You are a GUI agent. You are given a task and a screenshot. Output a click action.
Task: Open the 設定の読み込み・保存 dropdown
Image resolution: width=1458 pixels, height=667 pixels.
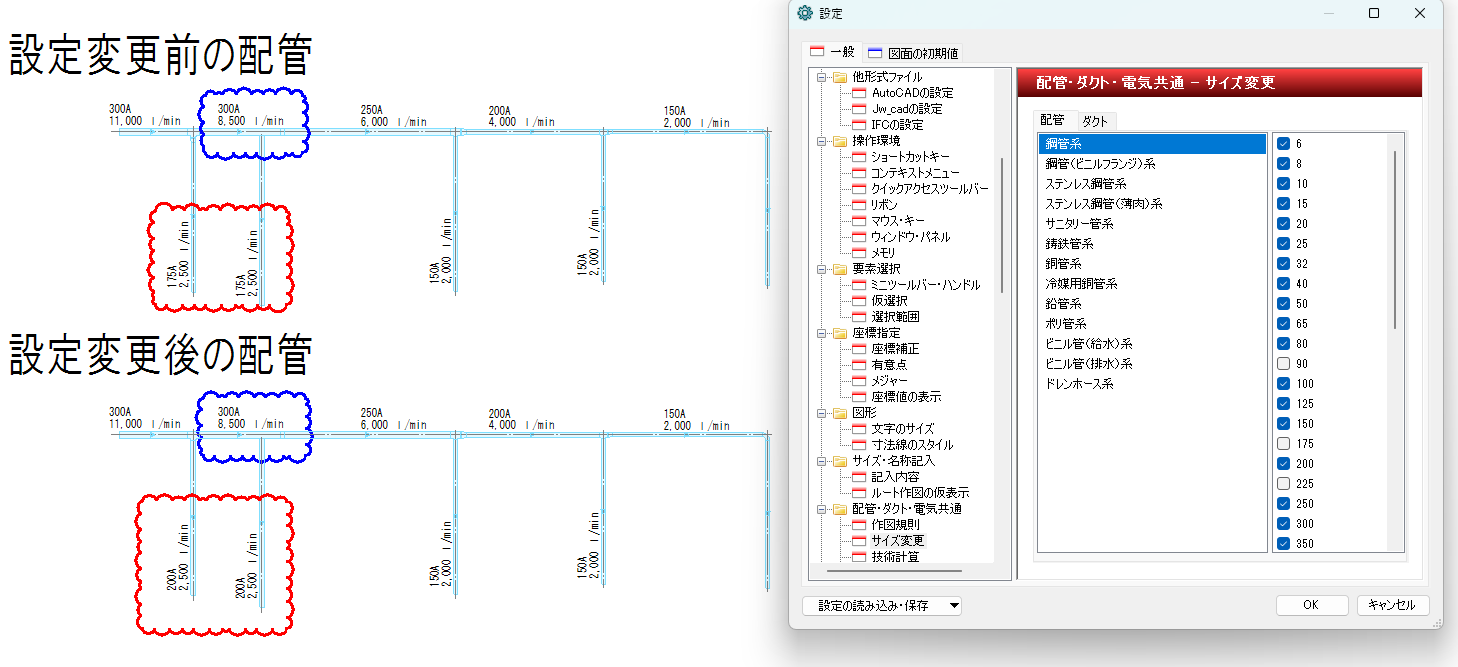[954, 606]
